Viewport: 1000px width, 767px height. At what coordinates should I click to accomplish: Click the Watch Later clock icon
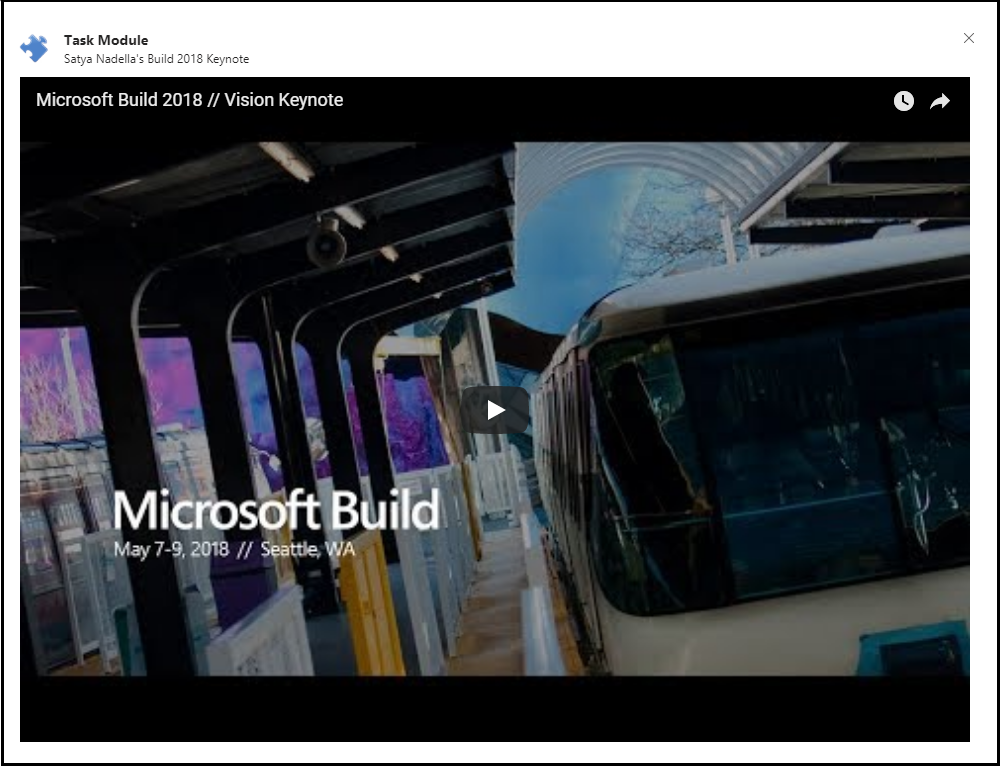(x=903, y=101)
